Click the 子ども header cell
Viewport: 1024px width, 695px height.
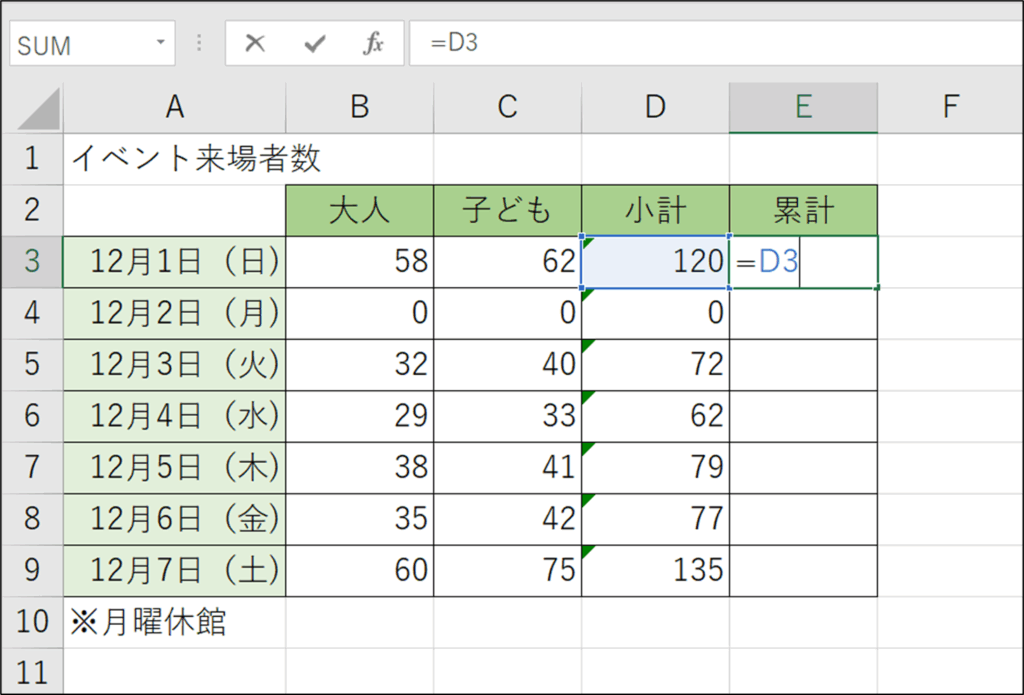[507, 210]
